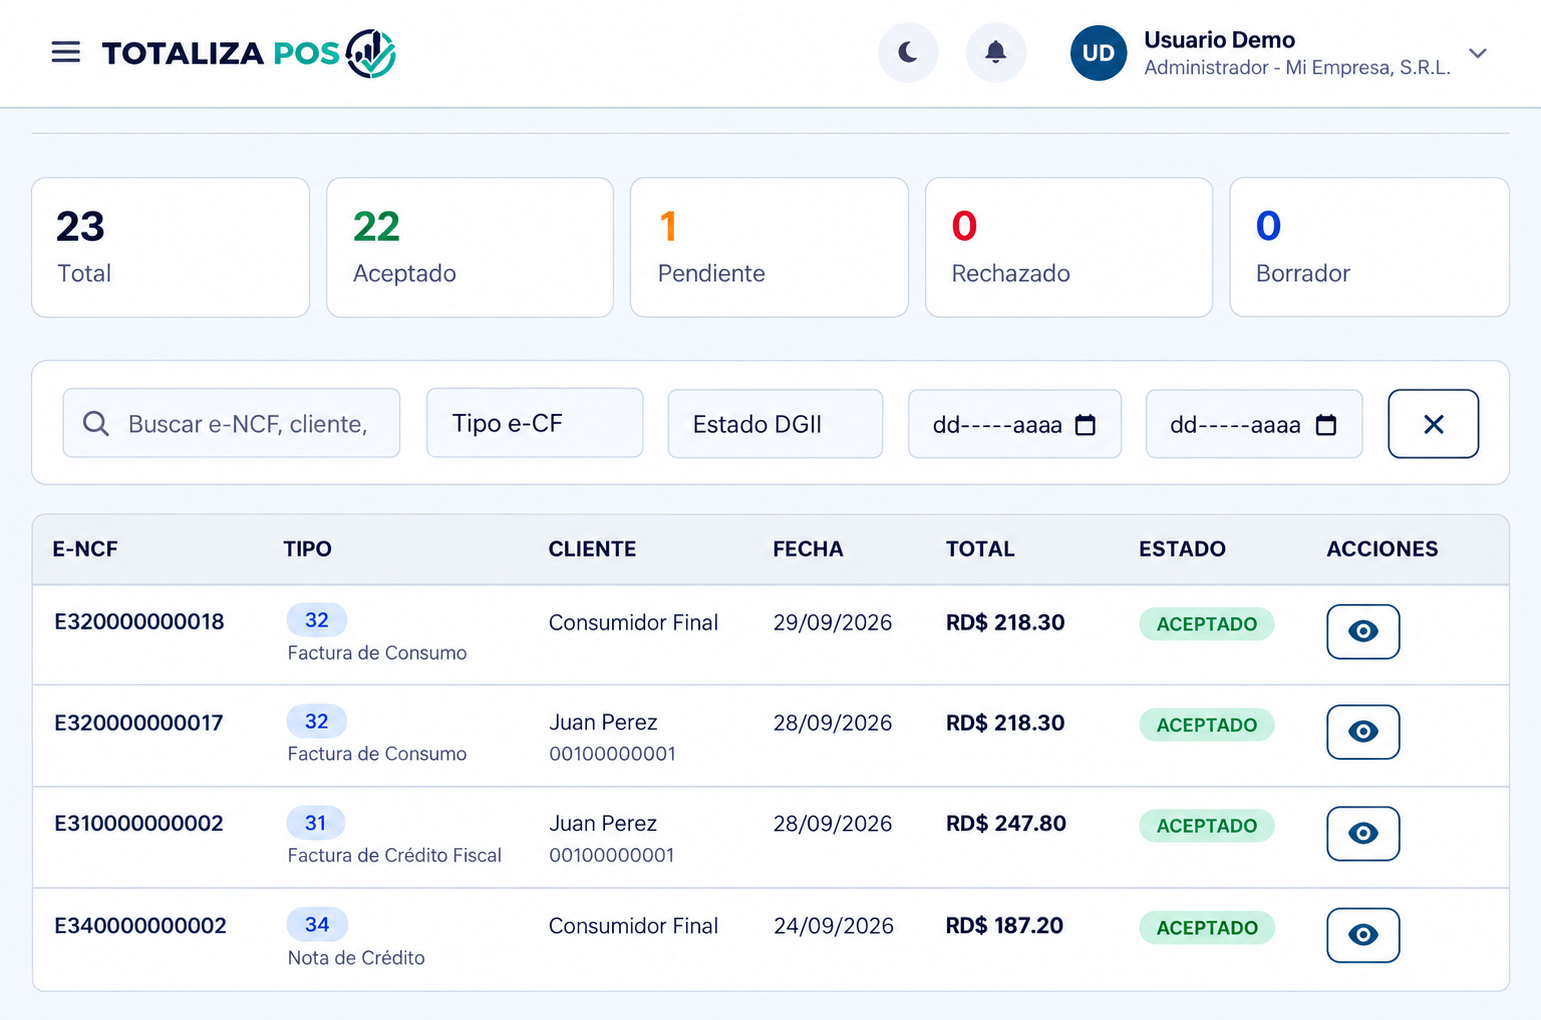Select the Aceptado 22 summary card
The width and height of the screenshot is (1541, 1020).
tap(470, 247)
